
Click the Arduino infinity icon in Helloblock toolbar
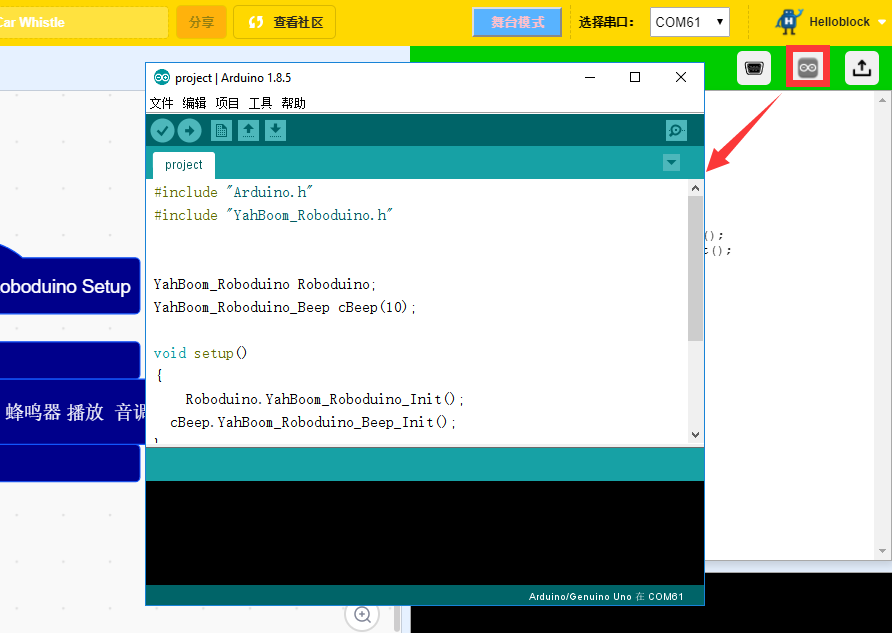tap(808, 68)
